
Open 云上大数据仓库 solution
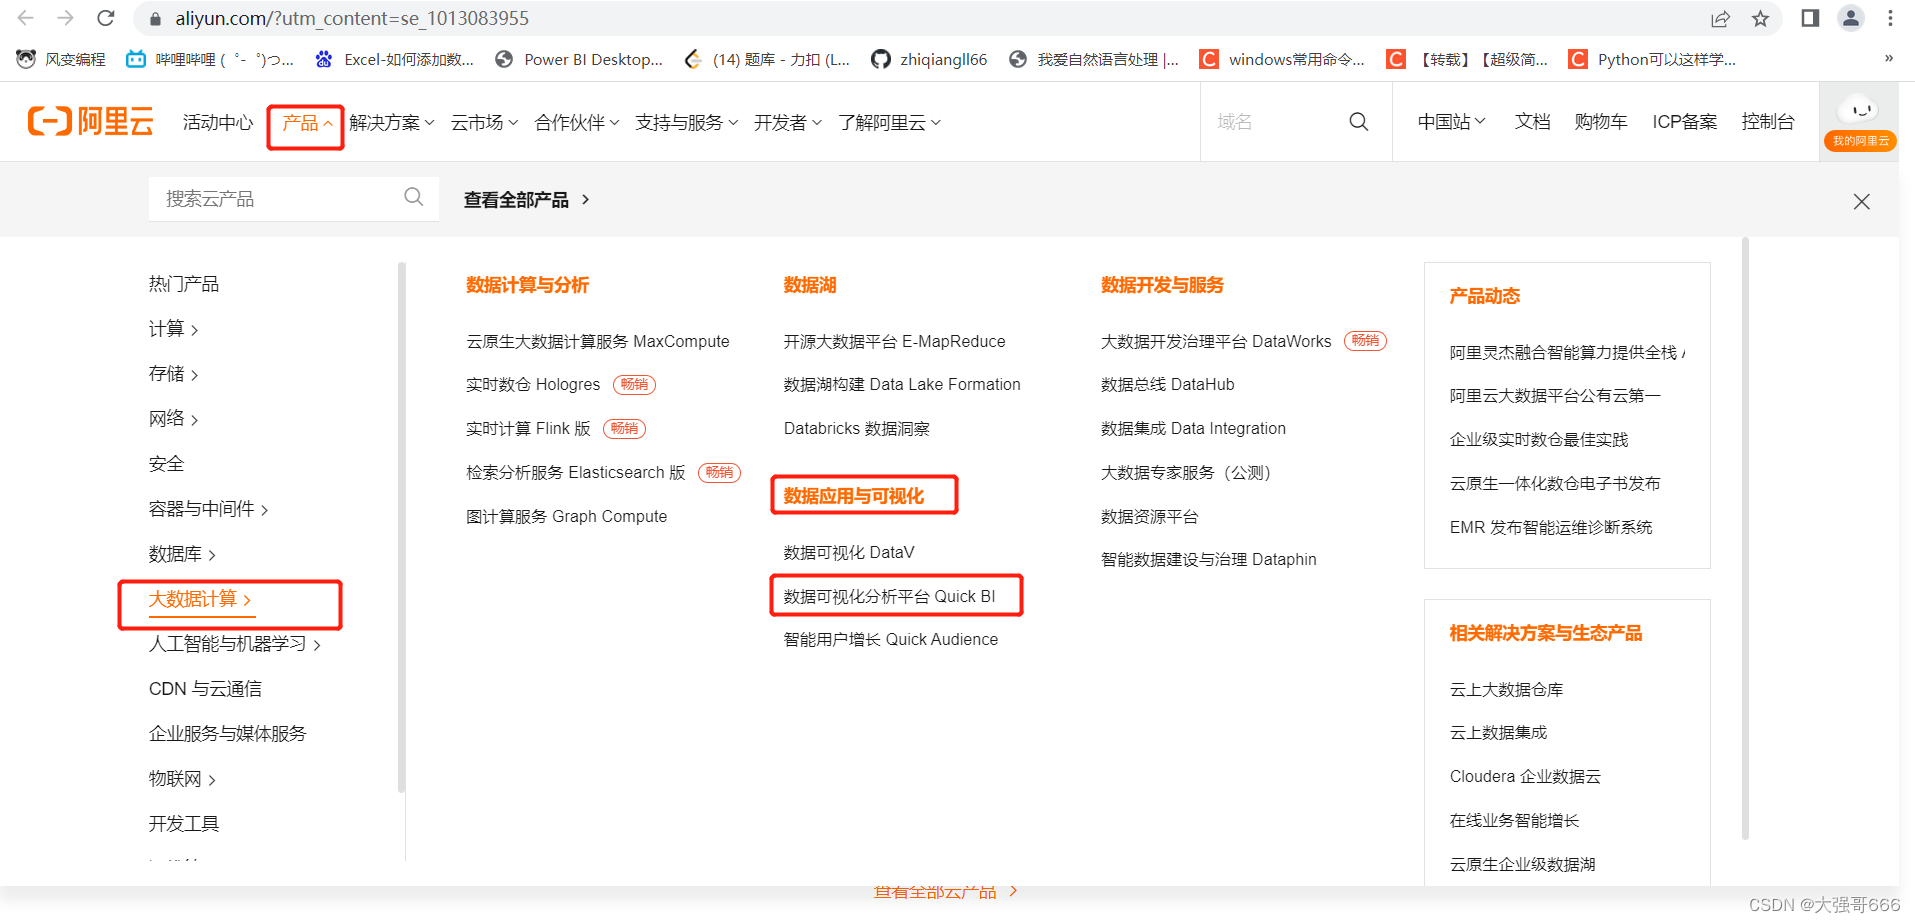(1506, 689)
